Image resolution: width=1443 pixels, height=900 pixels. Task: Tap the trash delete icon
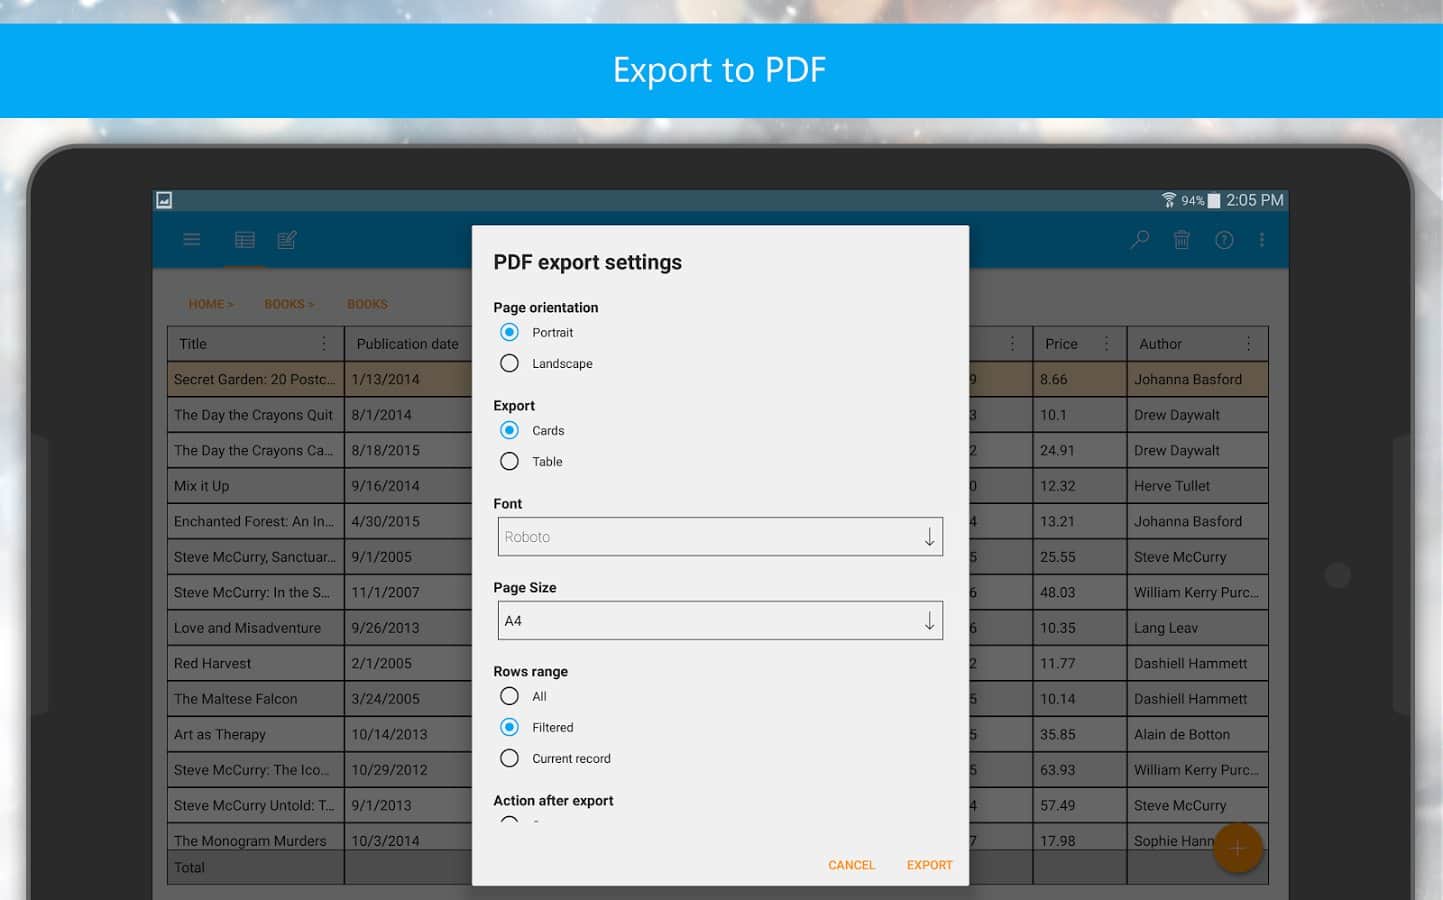(1182, 240)
